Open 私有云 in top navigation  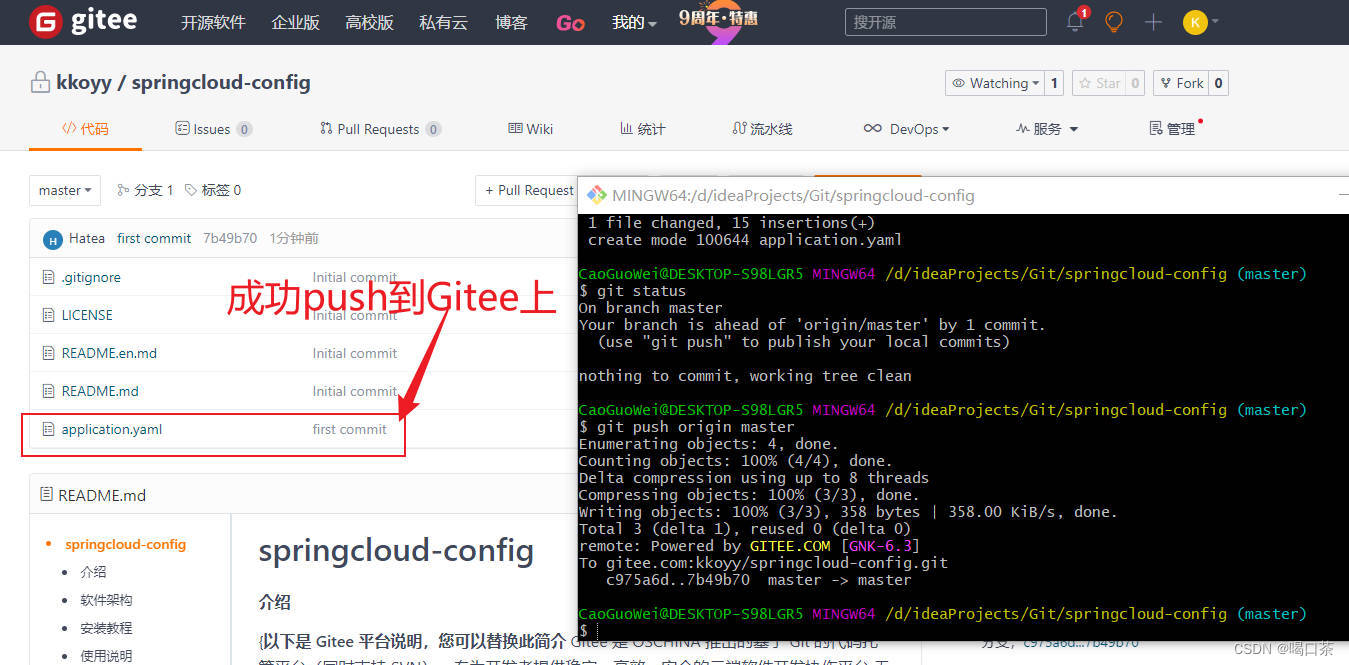click(443, 22)
